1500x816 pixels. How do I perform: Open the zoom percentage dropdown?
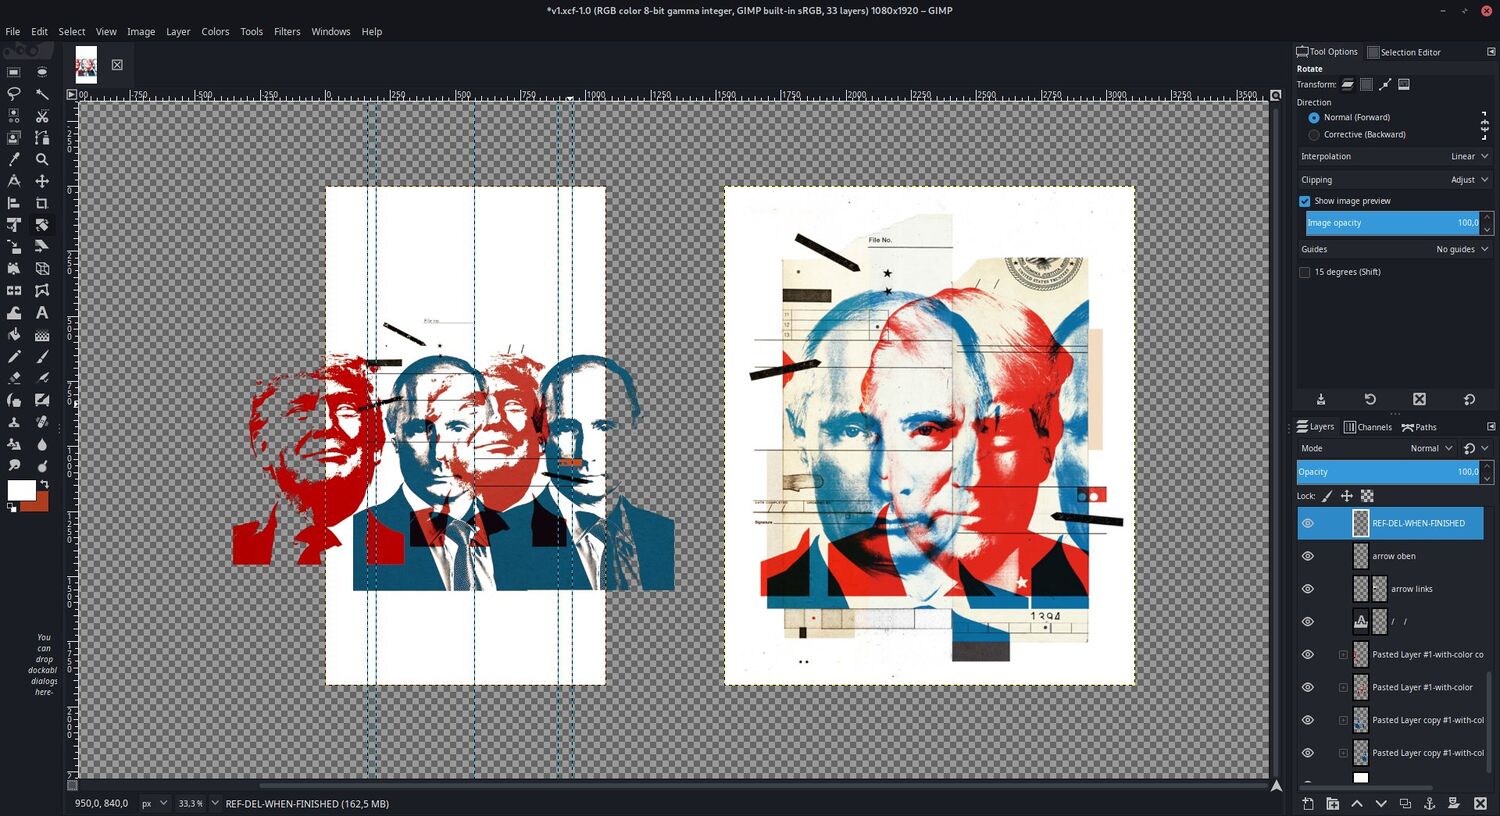(198, 803)
